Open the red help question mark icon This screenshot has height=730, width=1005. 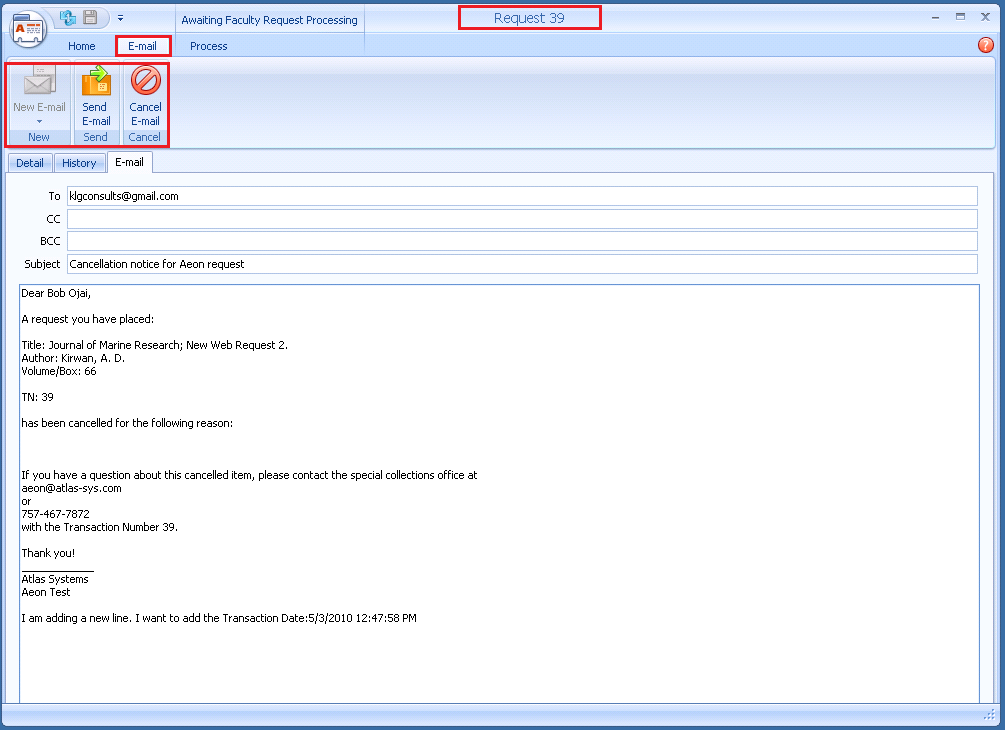pyautogui.click(x=985, y=45)
